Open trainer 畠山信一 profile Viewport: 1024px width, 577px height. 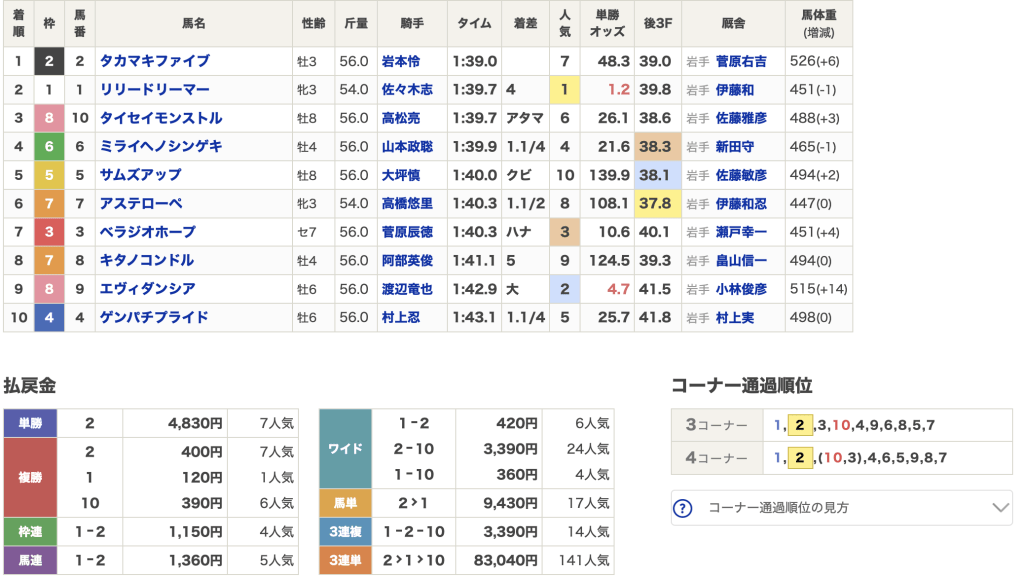tap(741, 260)
